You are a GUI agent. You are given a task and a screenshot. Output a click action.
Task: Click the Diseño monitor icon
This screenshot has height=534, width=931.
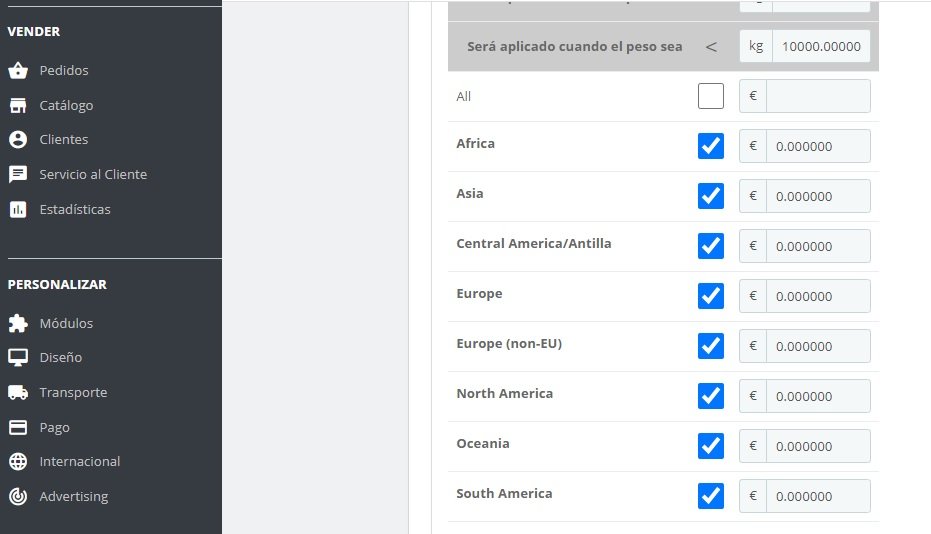coord(18,358)
